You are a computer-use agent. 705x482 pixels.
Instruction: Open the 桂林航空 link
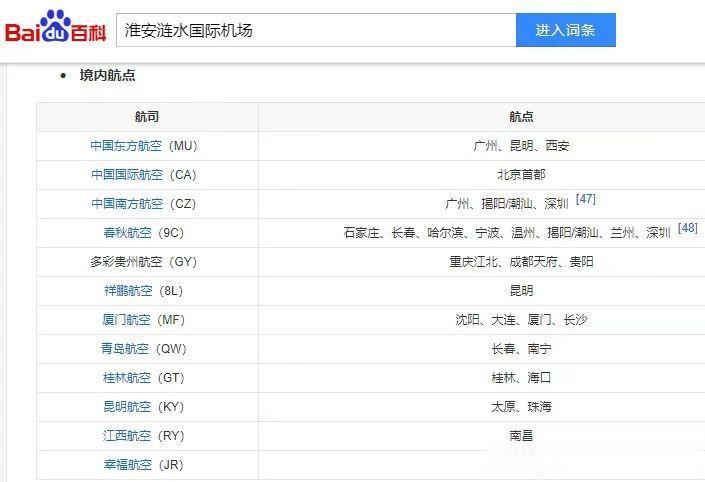click(x=127, y=378)
